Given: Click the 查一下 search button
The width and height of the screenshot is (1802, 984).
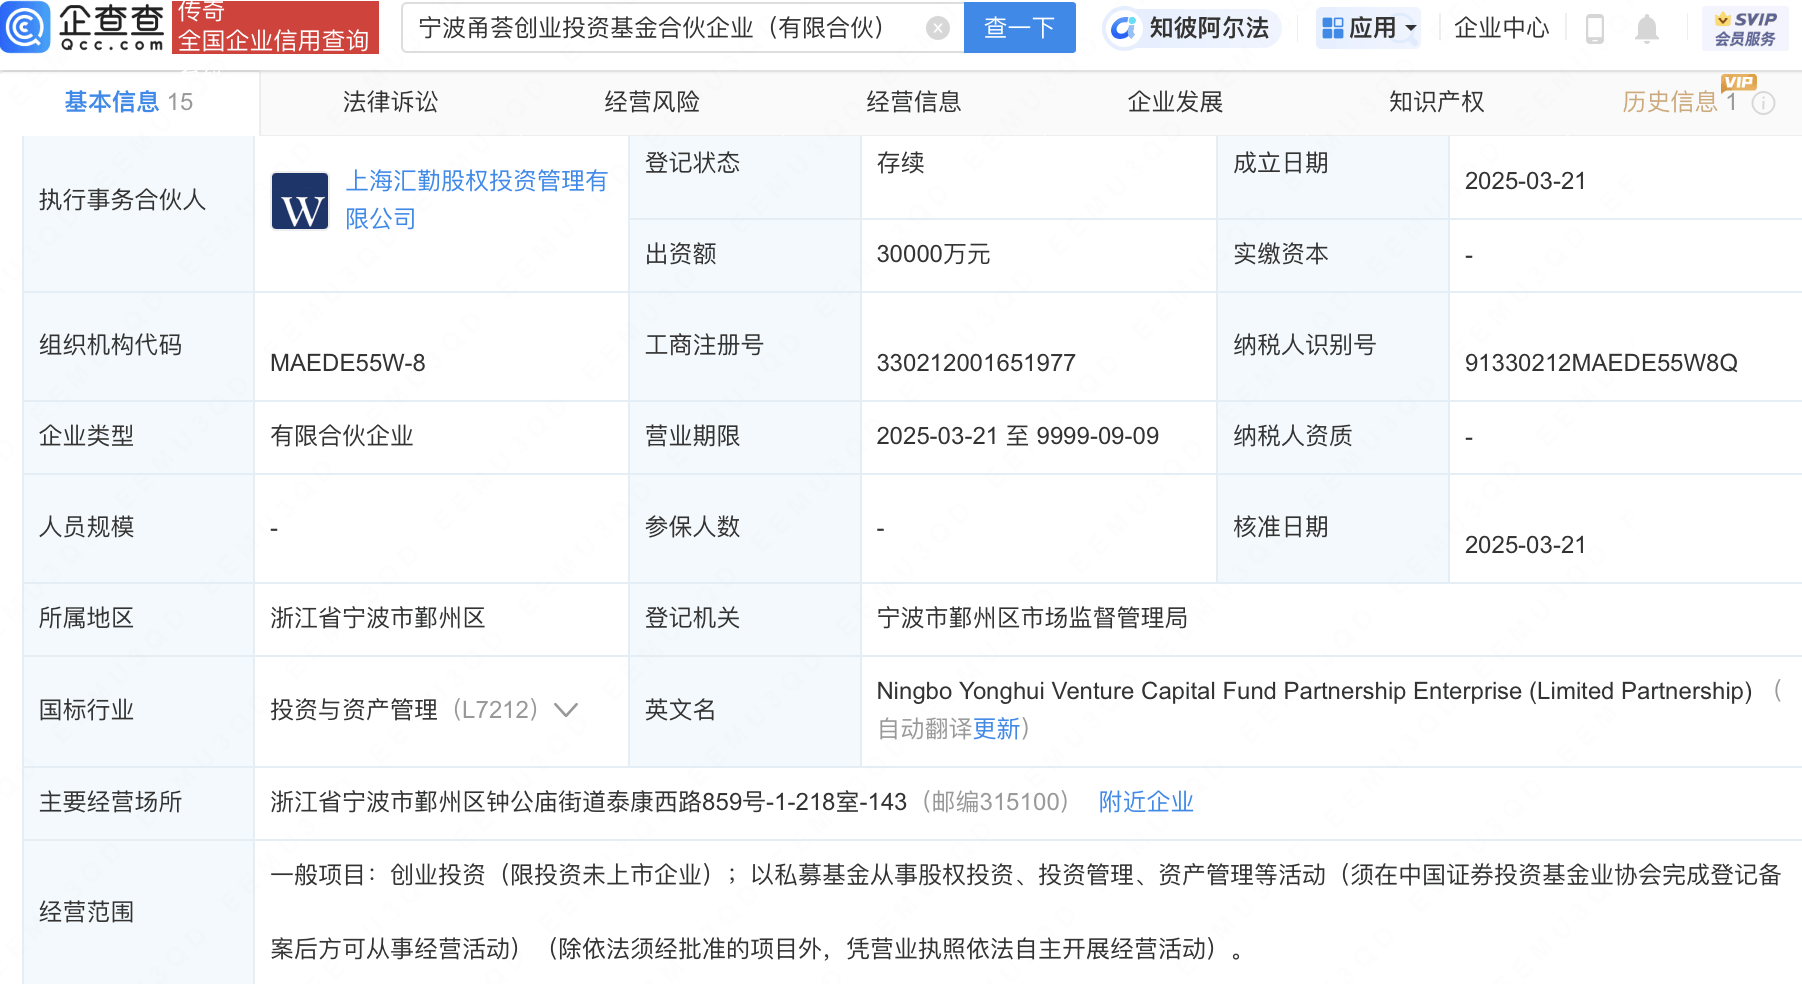Looking at the screenshot, I should pos(1019,27).
